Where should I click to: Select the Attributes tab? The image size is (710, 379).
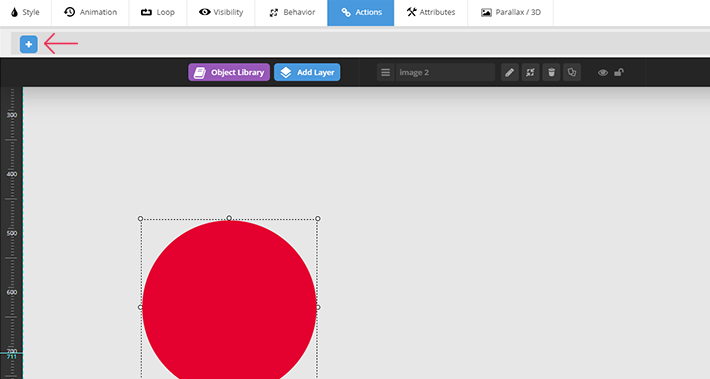(431, 12)
